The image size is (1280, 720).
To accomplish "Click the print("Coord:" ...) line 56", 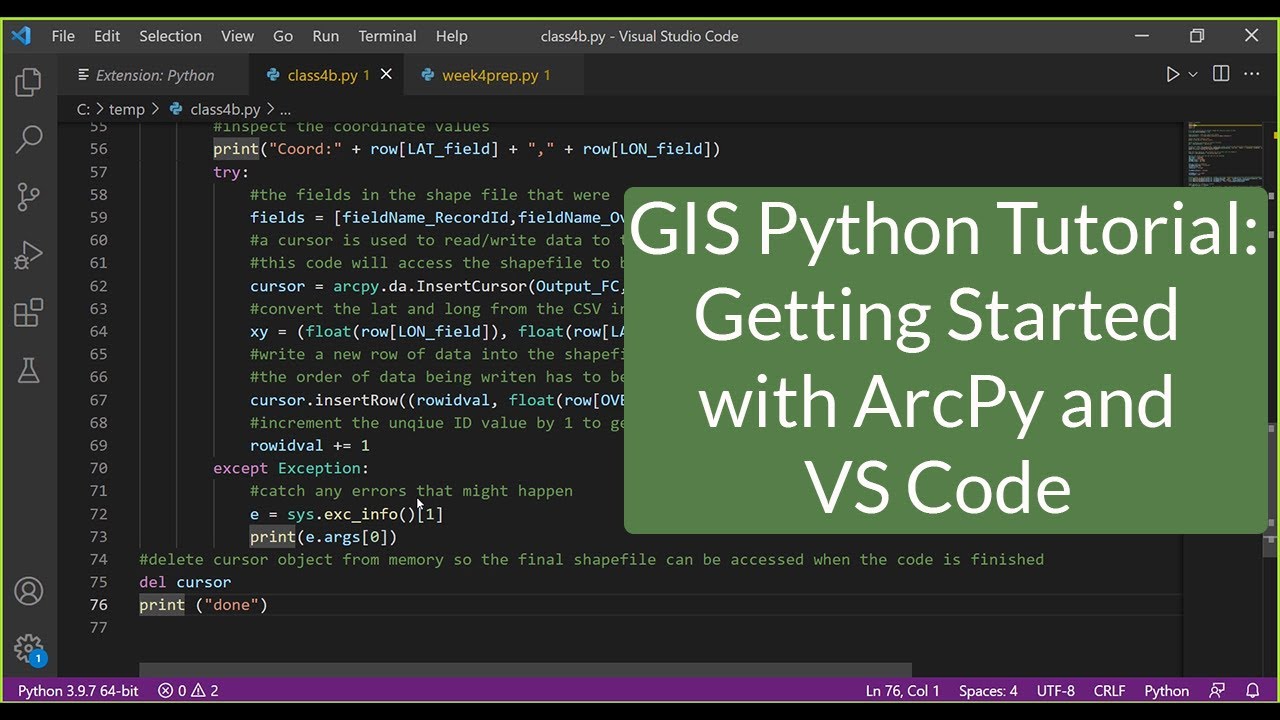I will (467, 149).
